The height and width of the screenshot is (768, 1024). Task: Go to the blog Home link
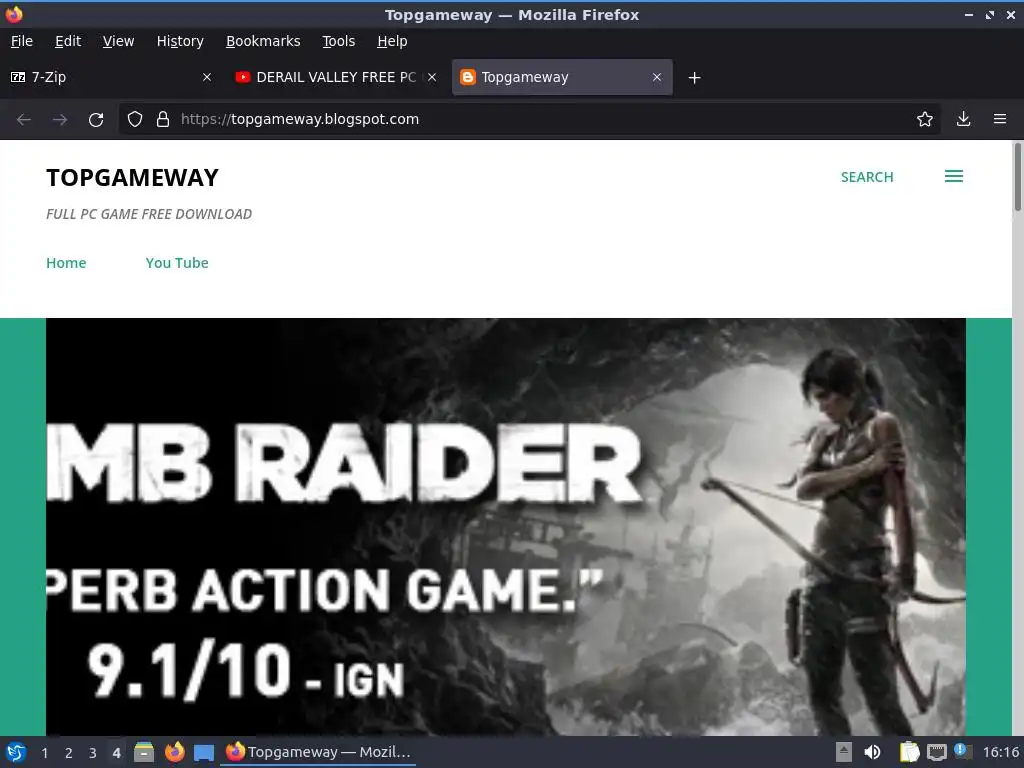tap(66, 263)
